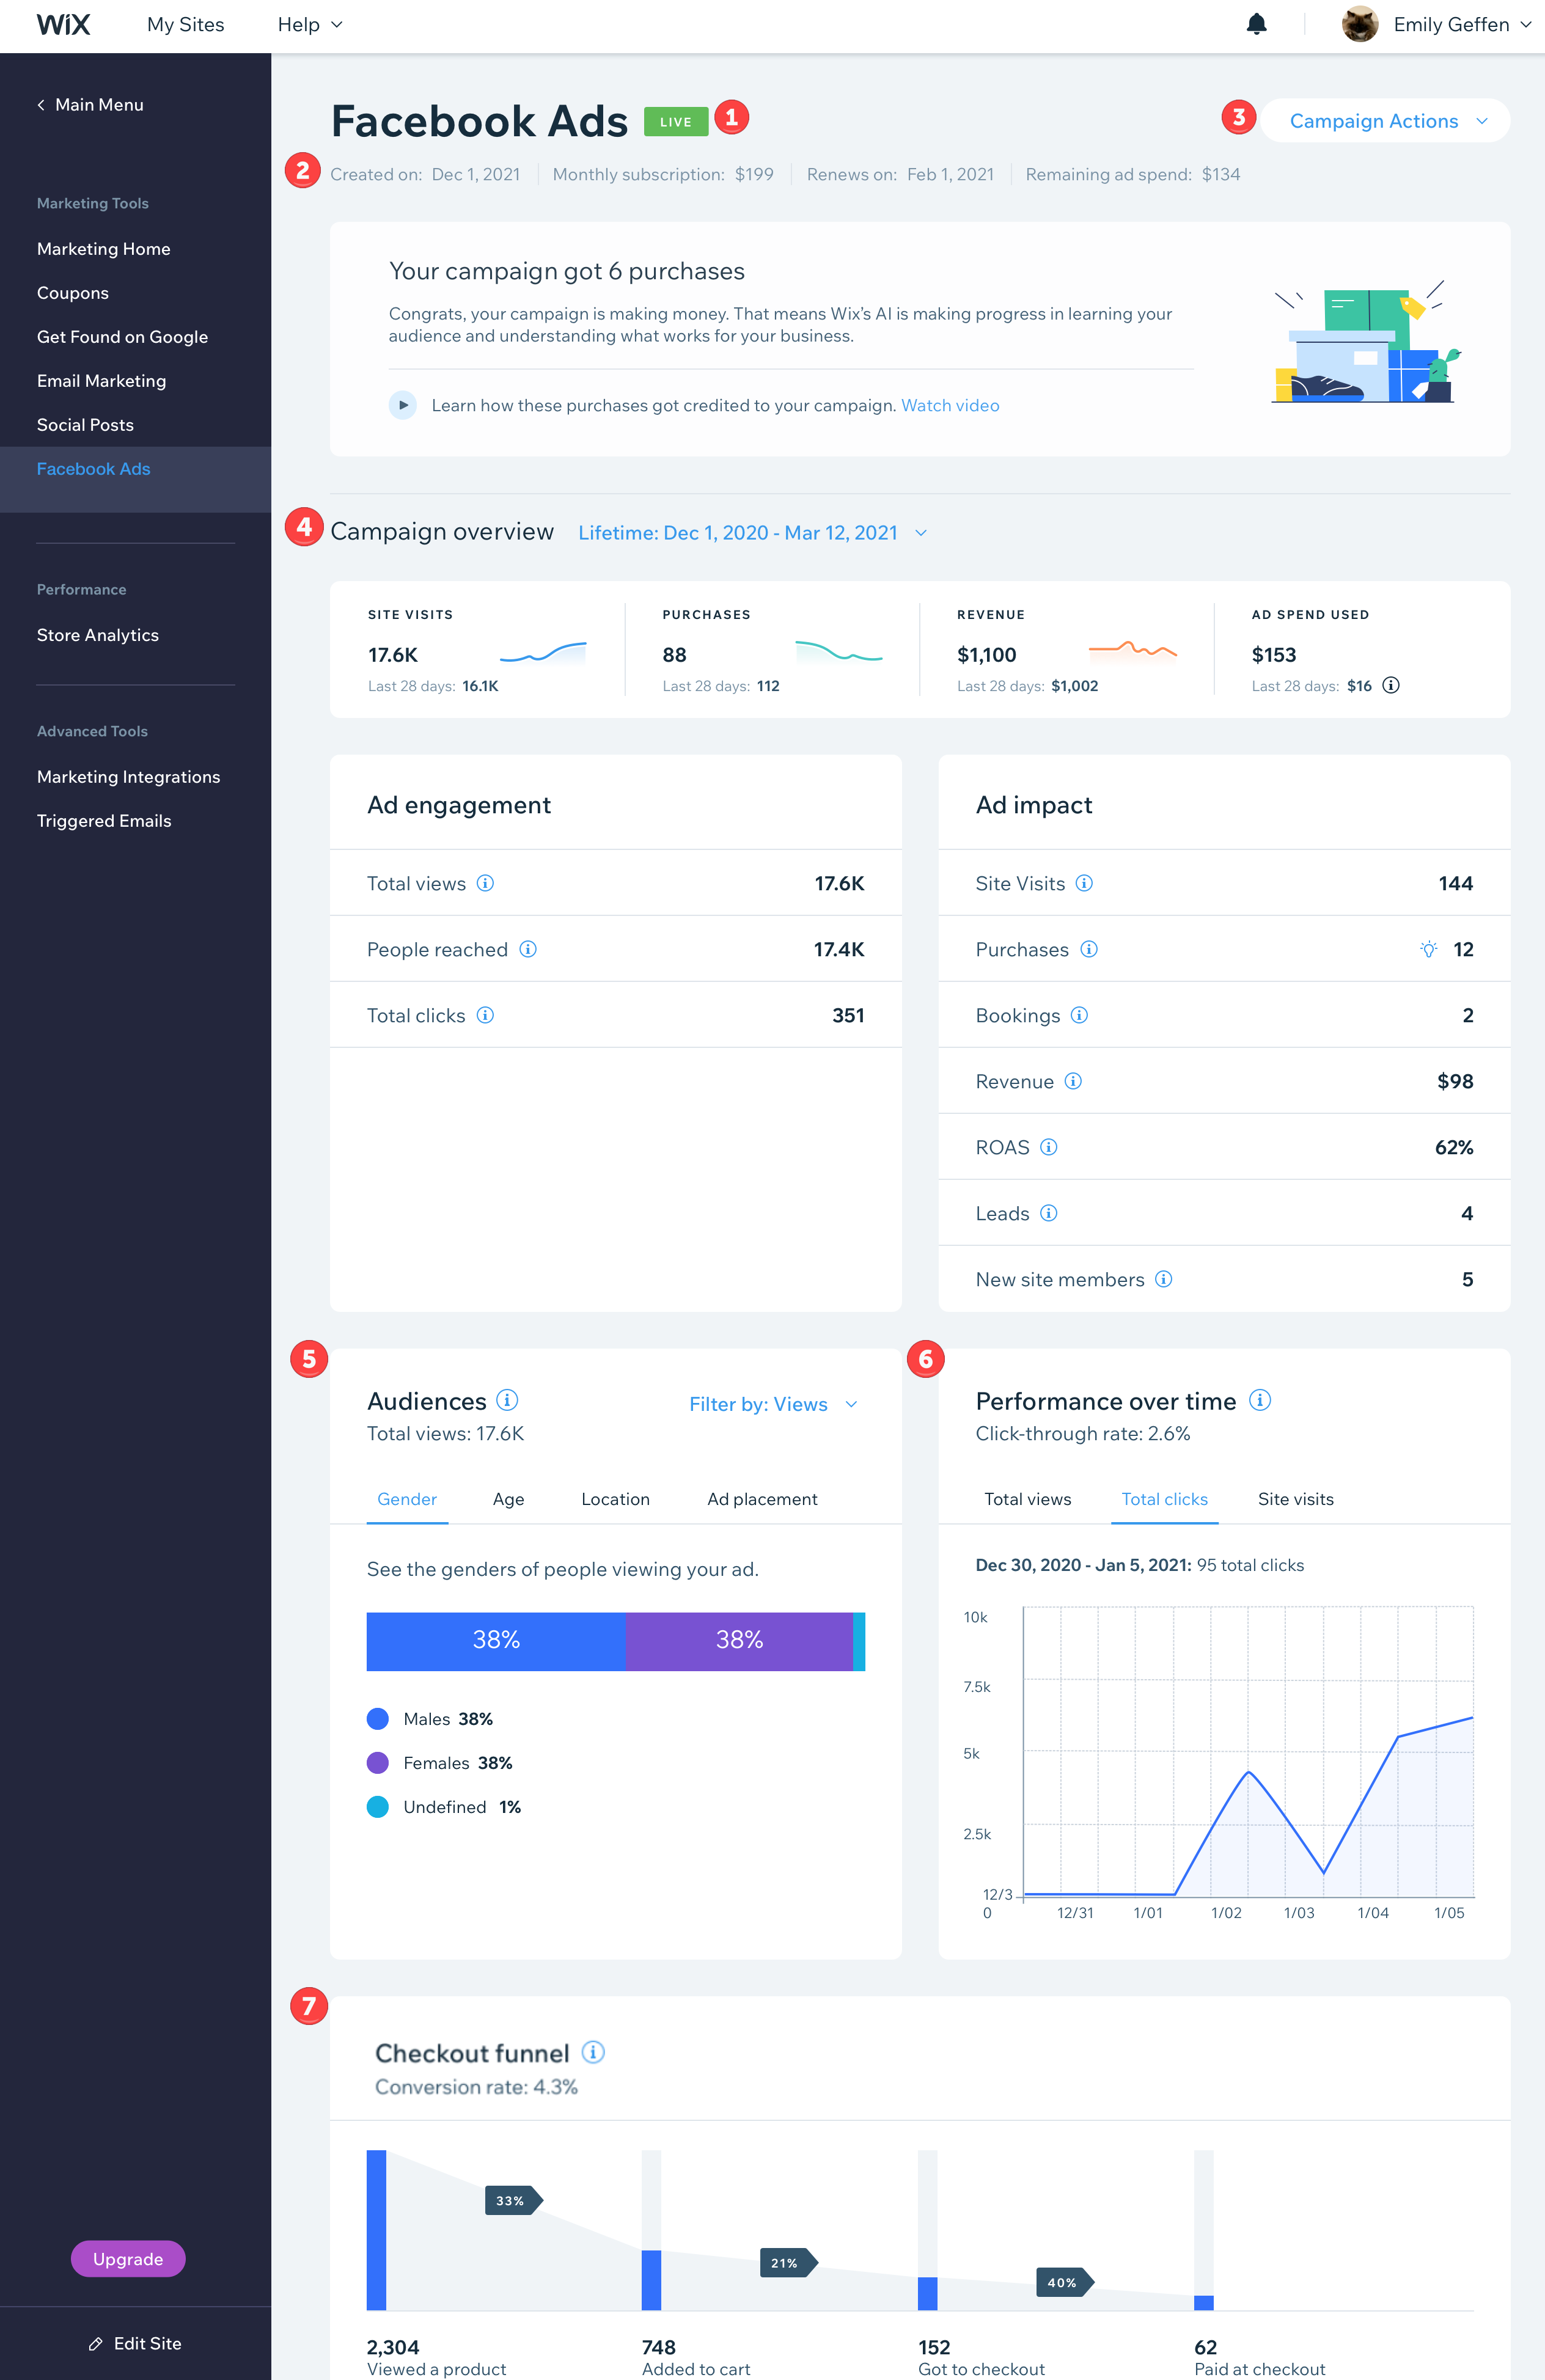Show the Total views performance tab
The height and width of the screenshot is (2380, 1545).
[1028, 1499]
